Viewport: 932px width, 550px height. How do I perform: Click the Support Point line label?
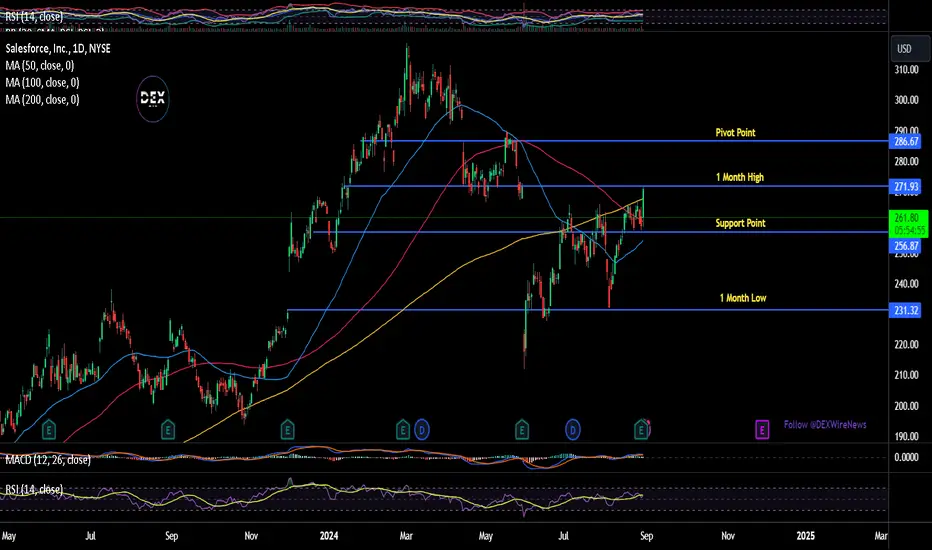[740, 223]
